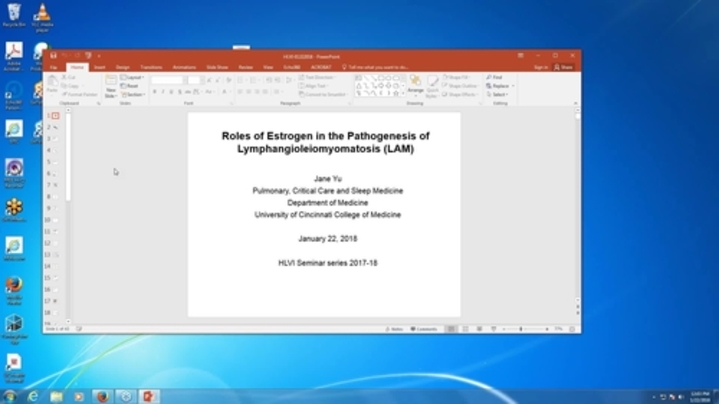
Task: Open the Paste button in Clipboard group
Action: (x=52, y=85)
